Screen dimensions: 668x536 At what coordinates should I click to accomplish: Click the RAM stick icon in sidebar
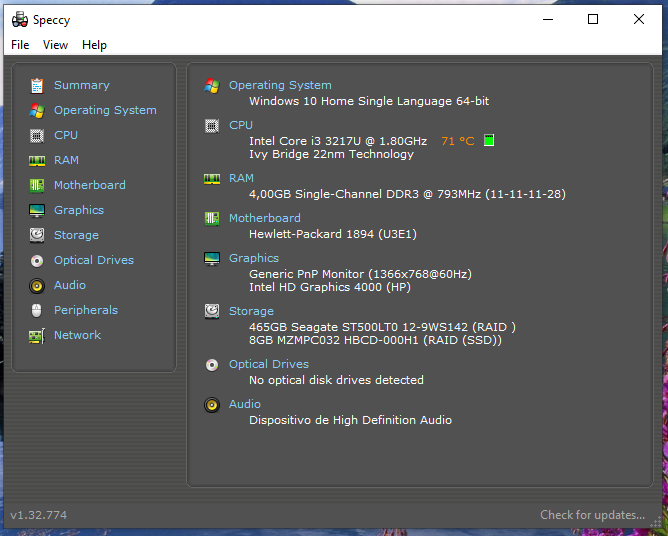[37, 161]
